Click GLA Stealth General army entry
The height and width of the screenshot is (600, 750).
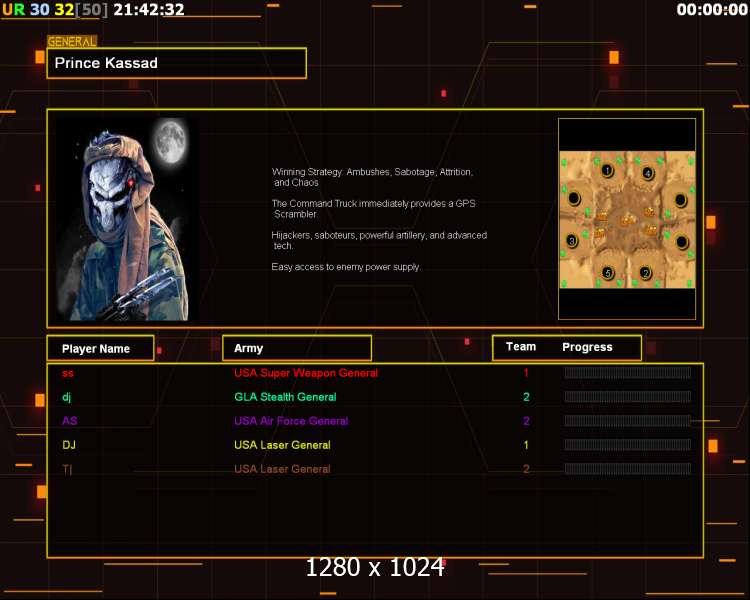[285, 397]
